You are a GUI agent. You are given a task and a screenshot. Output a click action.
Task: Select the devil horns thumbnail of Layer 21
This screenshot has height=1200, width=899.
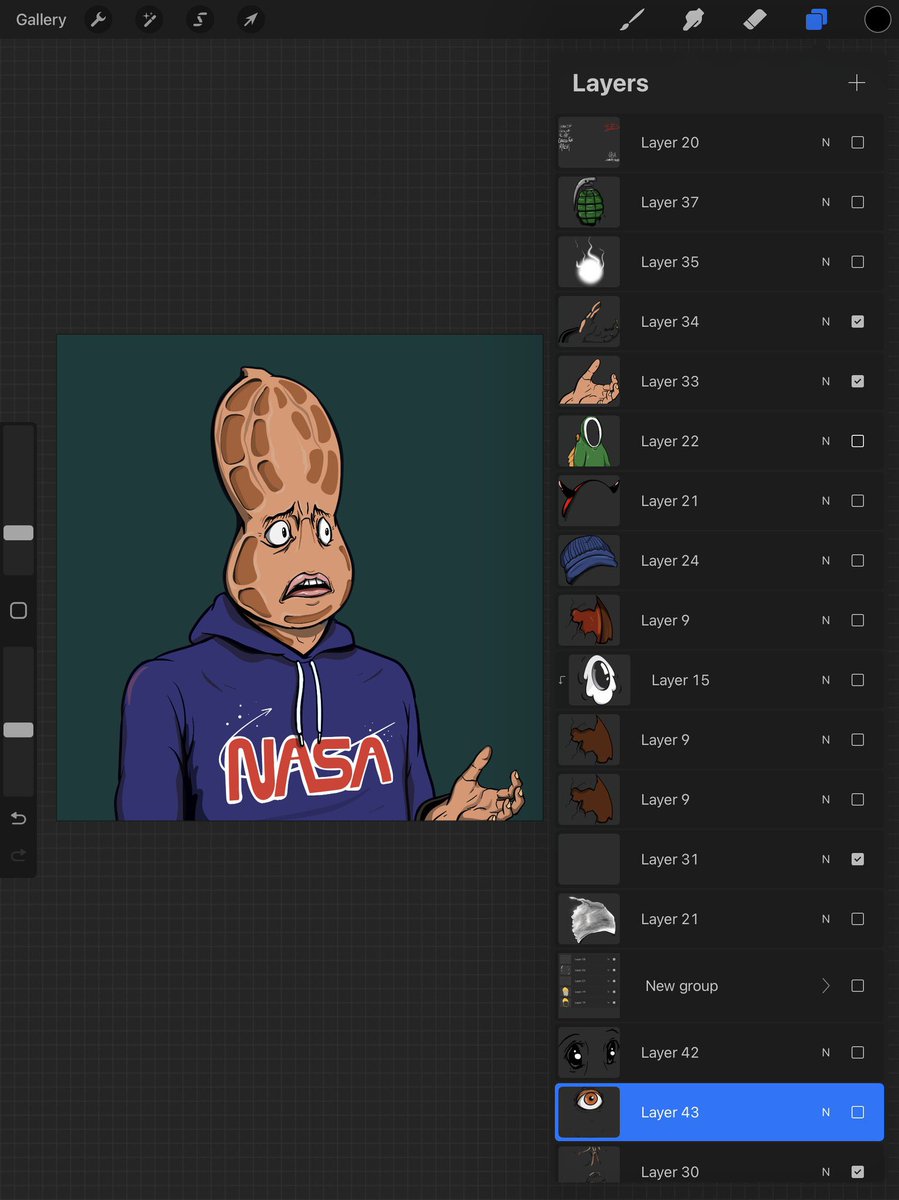[589, 501]
